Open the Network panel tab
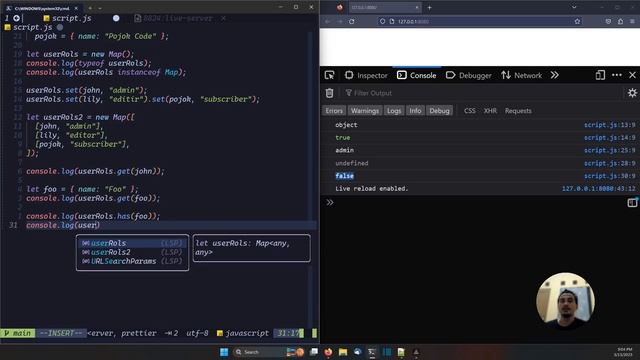Image resolution: width=640 pixels, height=360 pixels. pos(522,75)
